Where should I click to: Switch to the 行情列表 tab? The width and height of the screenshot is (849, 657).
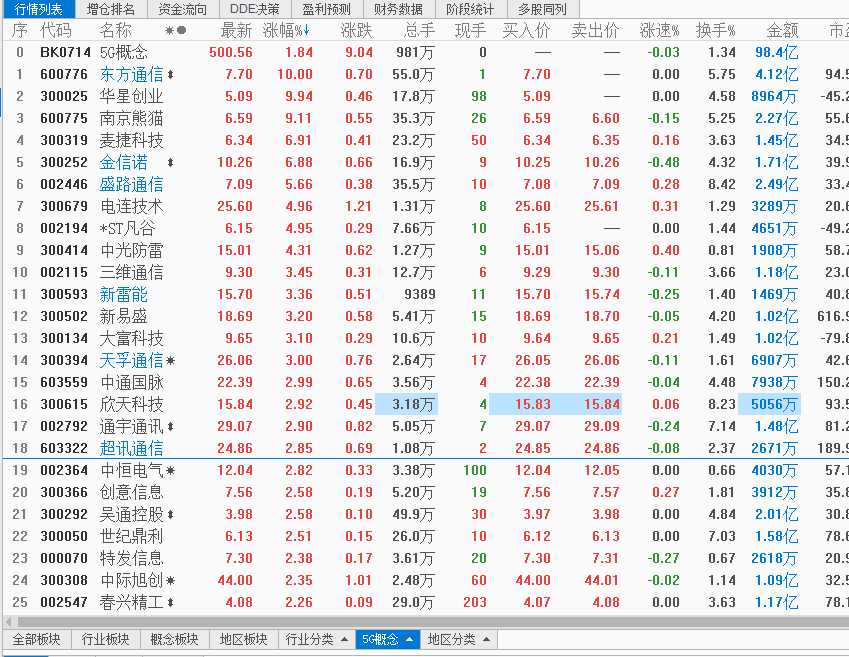tap(38, 9)
